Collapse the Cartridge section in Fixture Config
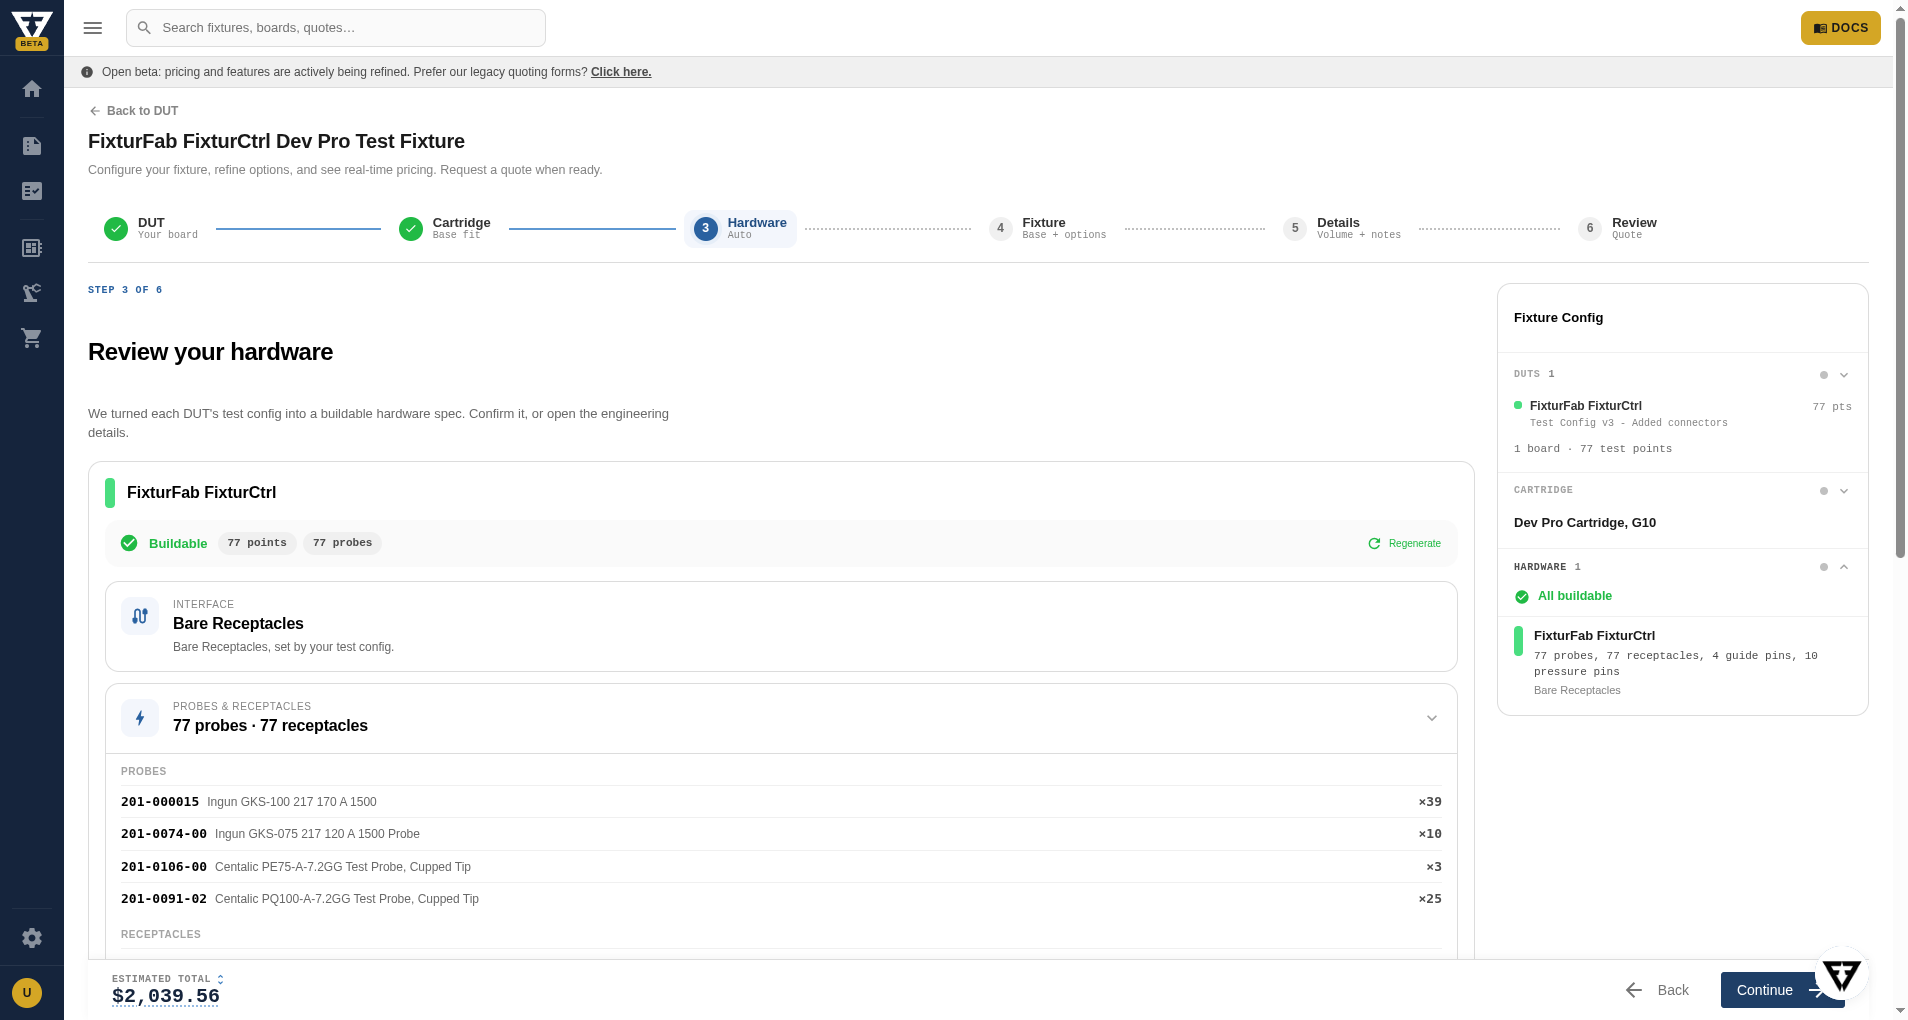 [1844, 491]
